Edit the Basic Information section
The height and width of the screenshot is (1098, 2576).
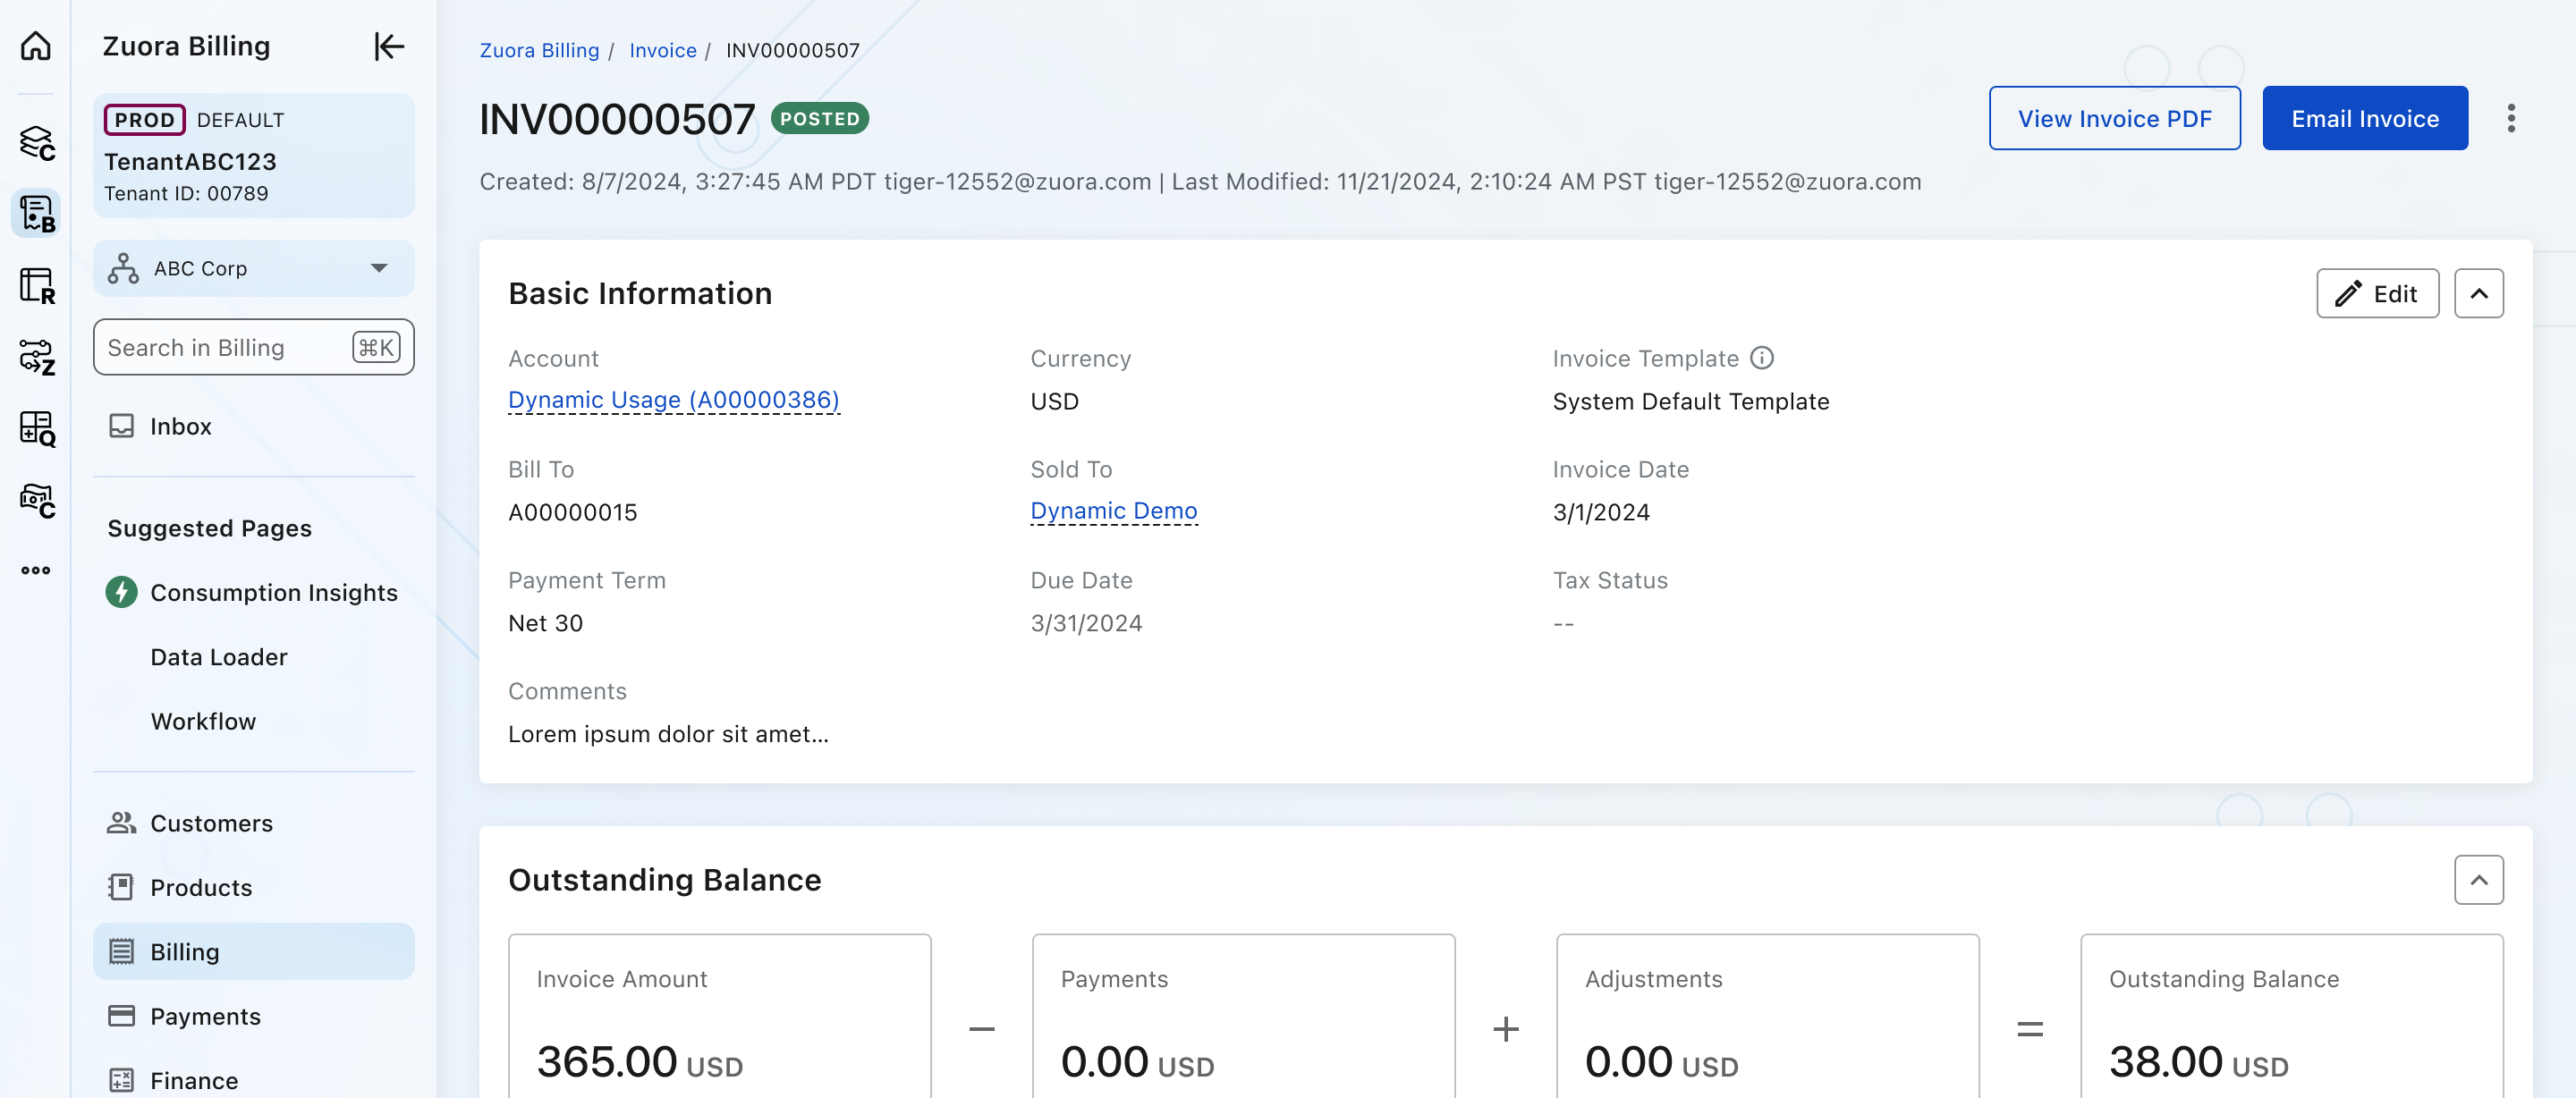tap(2377, 293)
